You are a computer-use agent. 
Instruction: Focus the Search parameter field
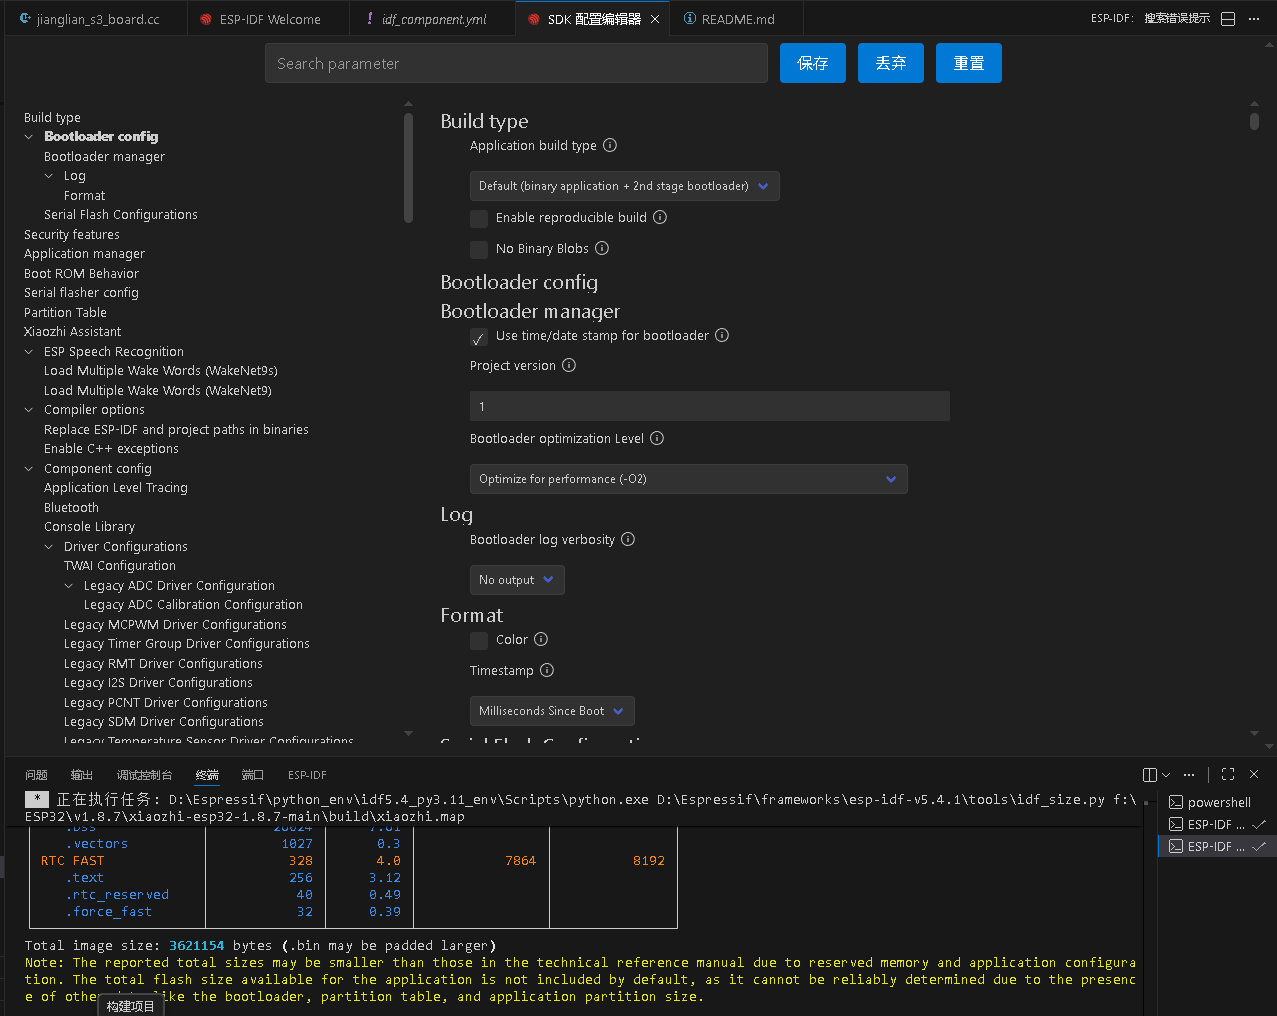tap(516, 63)
